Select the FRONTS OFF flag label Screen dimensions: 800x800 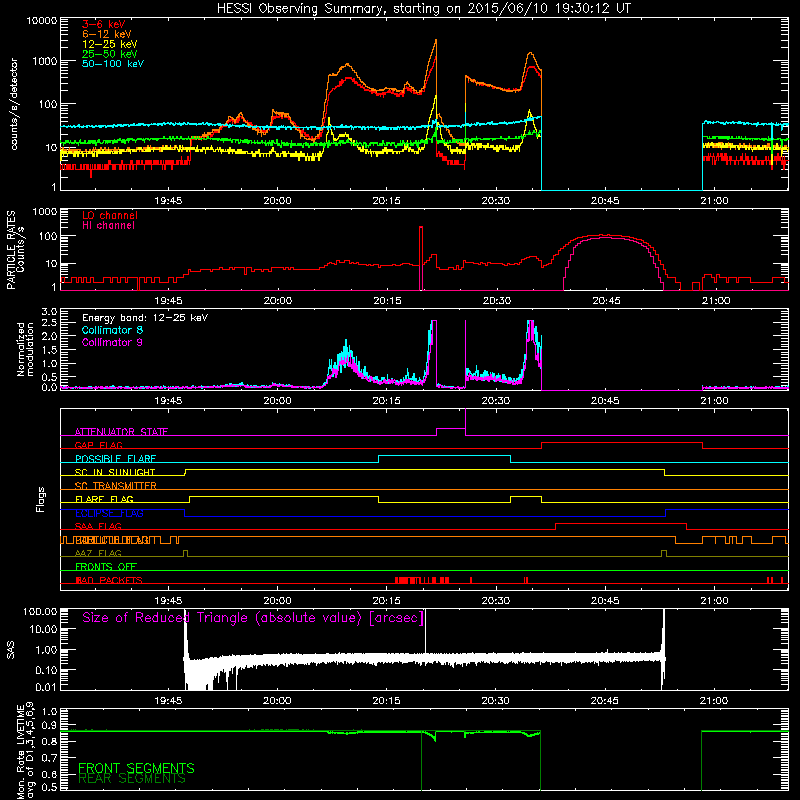point(106,567)
